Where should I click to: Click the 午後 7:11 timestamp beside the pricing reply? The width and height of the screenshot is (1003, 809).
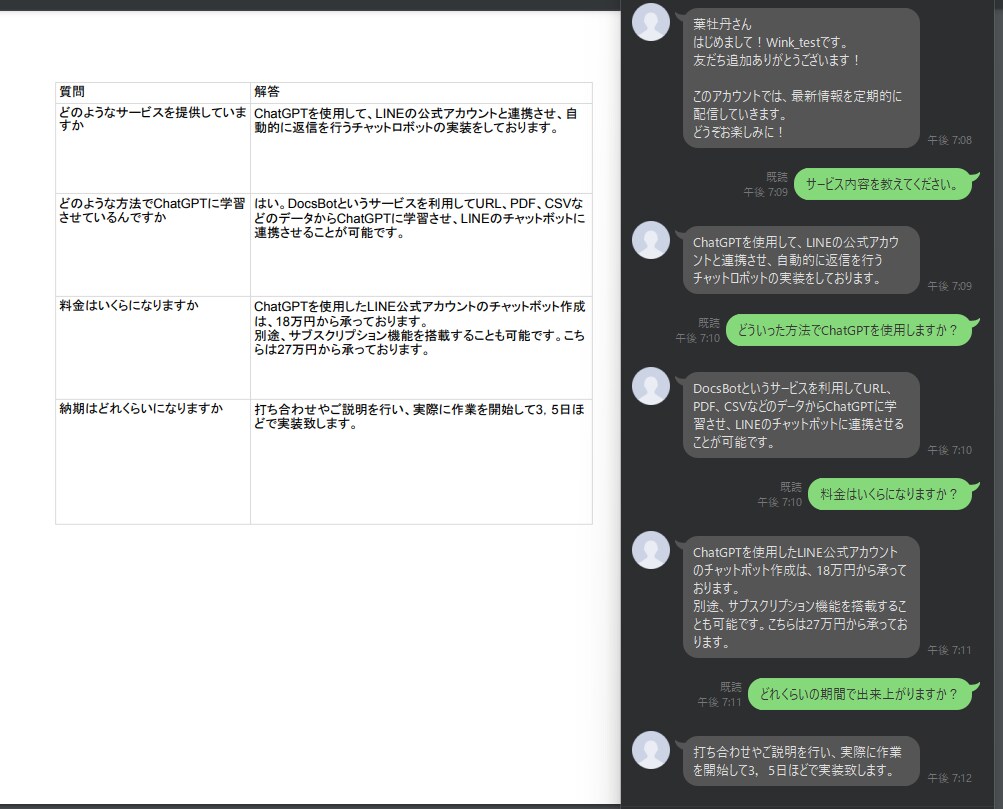(x=949, y=650)
